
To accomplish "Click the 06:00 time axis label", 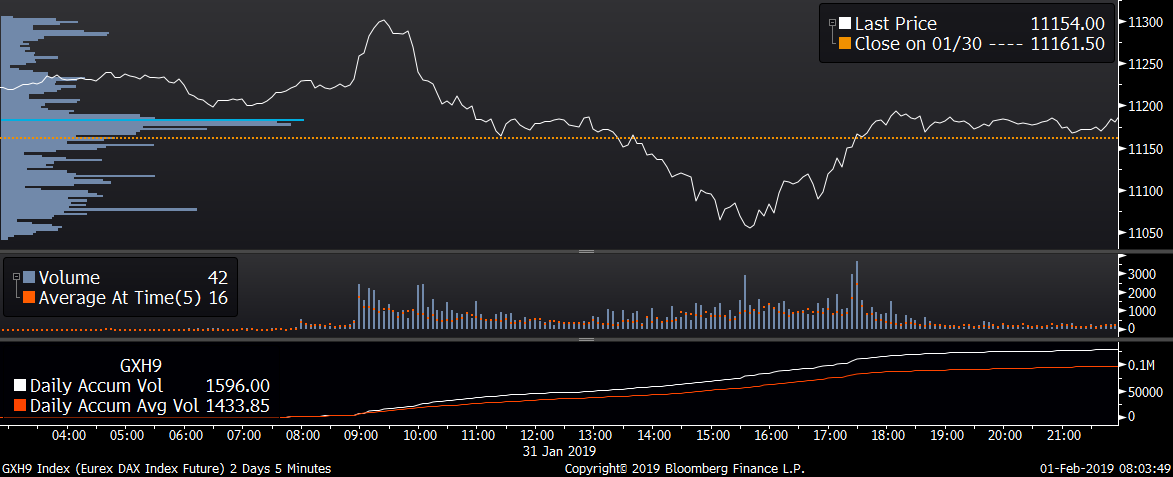I will coord(185,436).
